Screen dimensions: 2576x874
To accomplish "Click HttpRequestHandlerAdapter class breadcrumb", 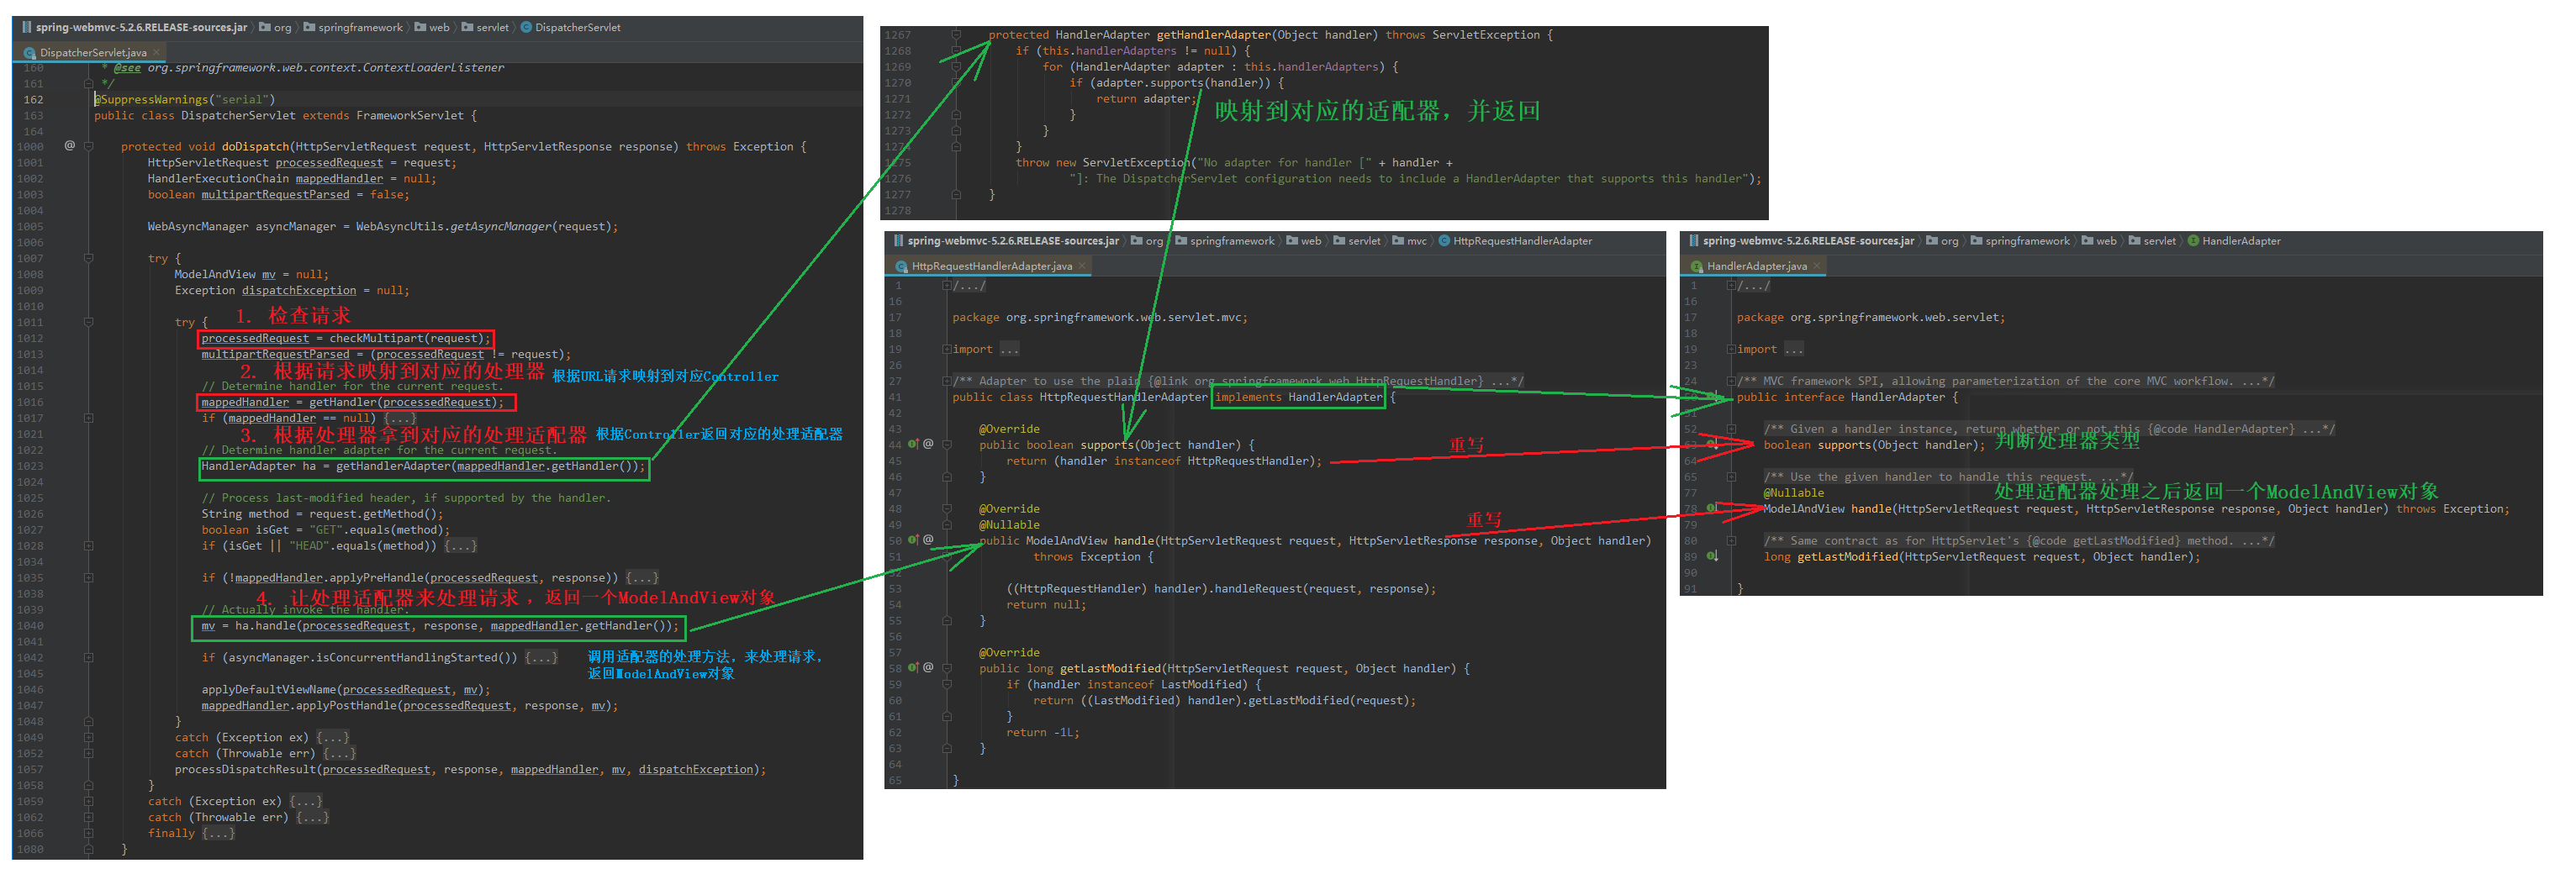I will click(1515, 241).
